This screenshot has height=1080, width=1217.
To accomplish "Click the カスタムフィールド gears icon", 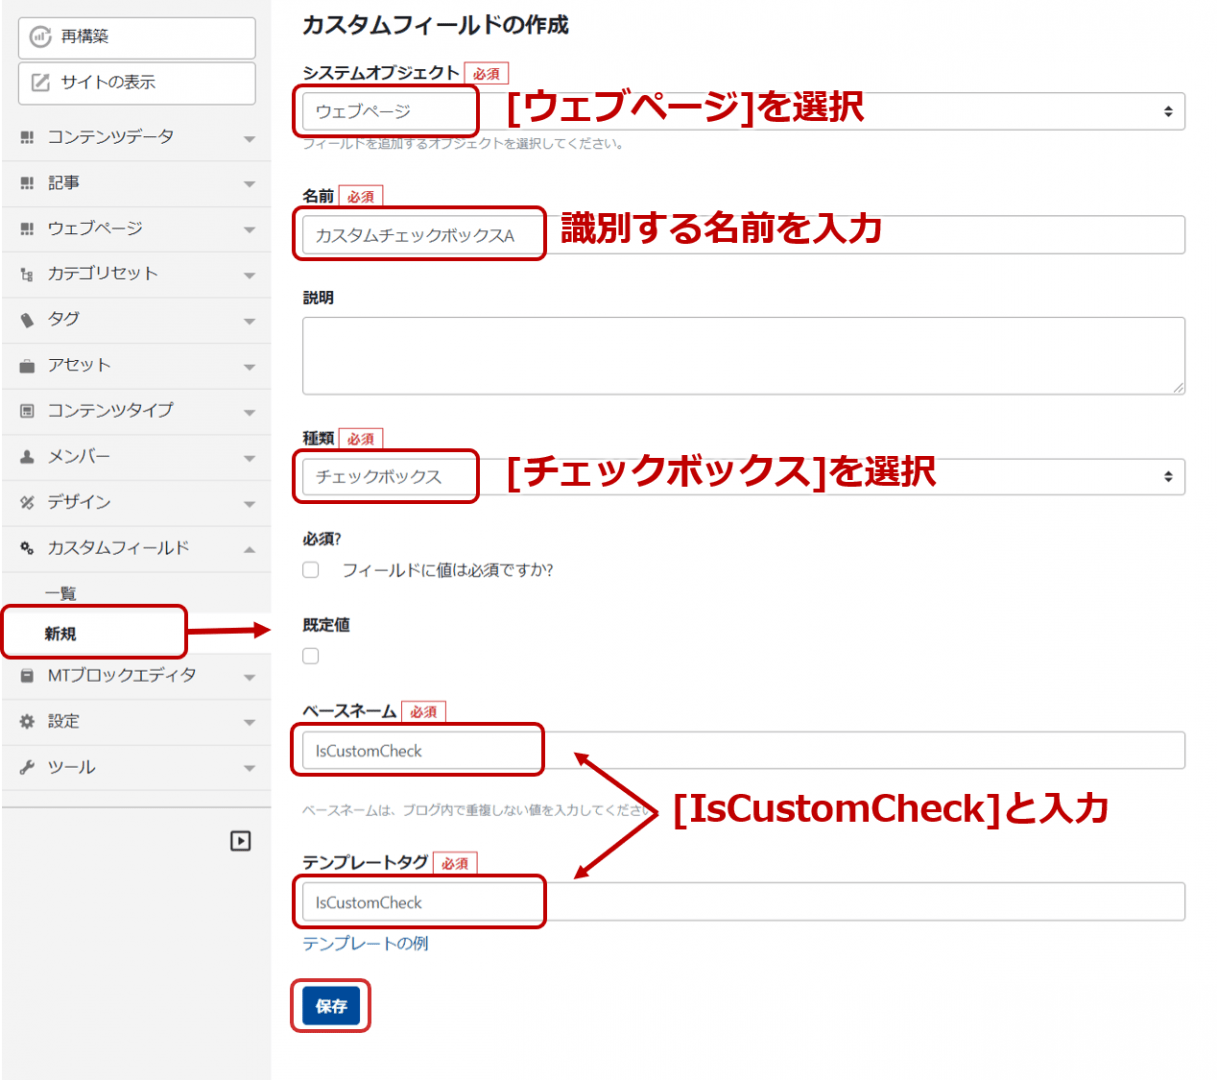I will pyautogui.click(x=27, y=548).
